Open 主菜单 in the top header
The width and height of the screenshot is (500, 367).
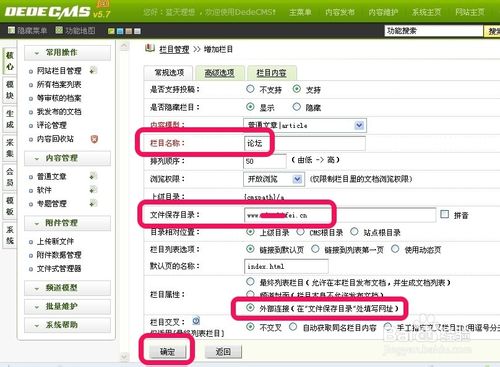pos(300,12)
